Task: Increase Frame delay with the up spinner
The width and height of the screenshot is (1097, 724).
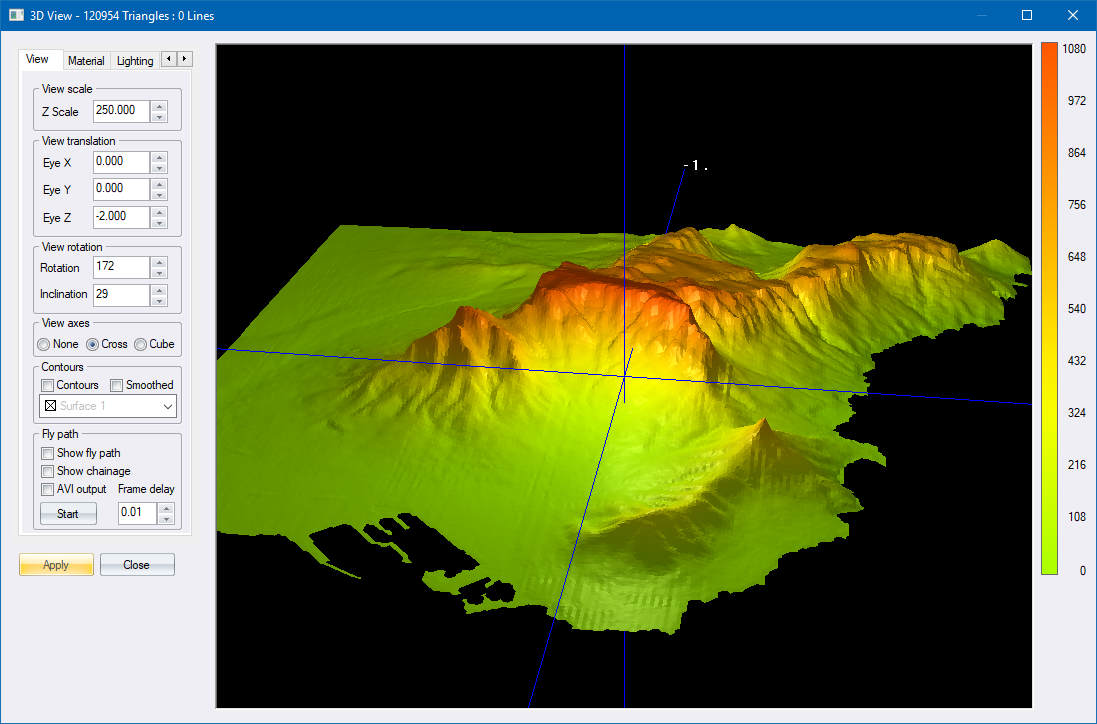Action: (166, 508)
